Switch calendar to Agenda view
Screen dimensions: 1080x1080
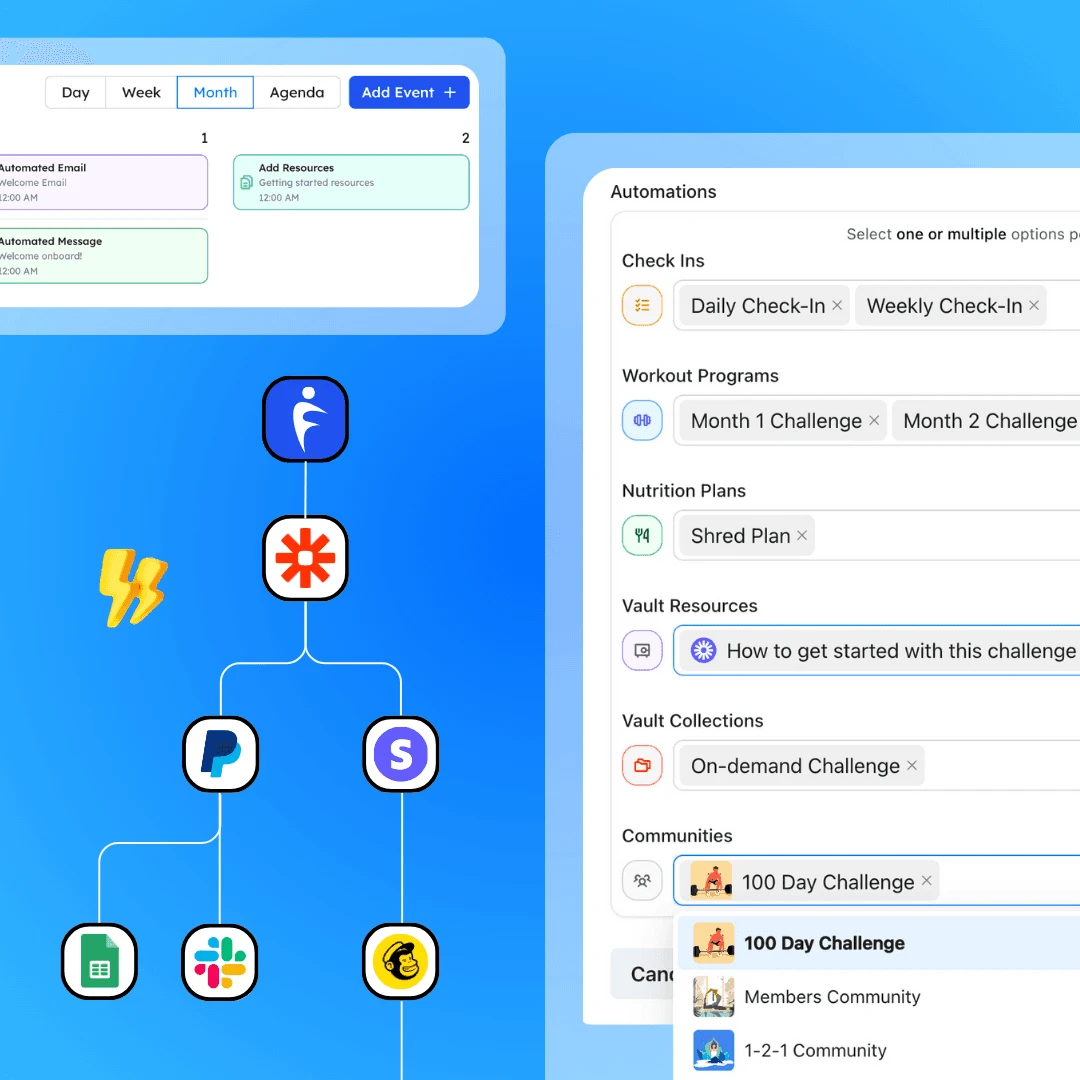pyautogui.click(x=297, y=92)
